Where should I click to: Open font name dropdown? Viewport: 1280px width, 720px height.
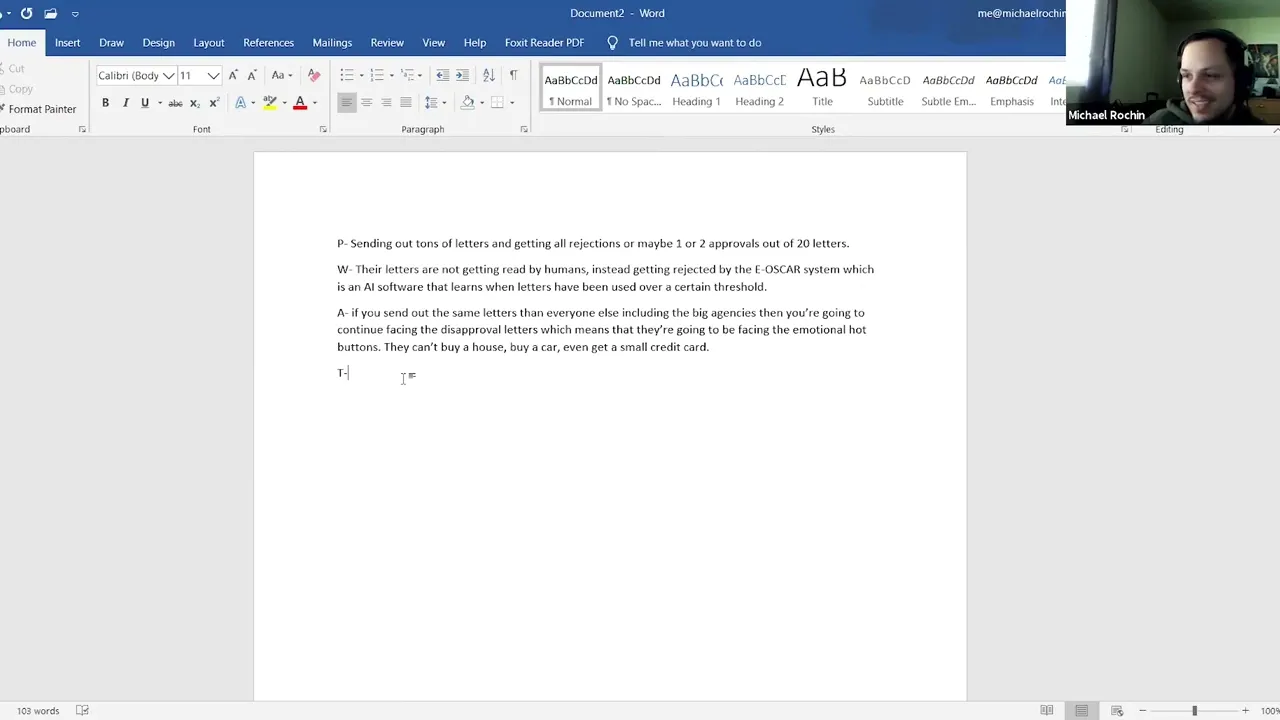click(x=169, y=76)
